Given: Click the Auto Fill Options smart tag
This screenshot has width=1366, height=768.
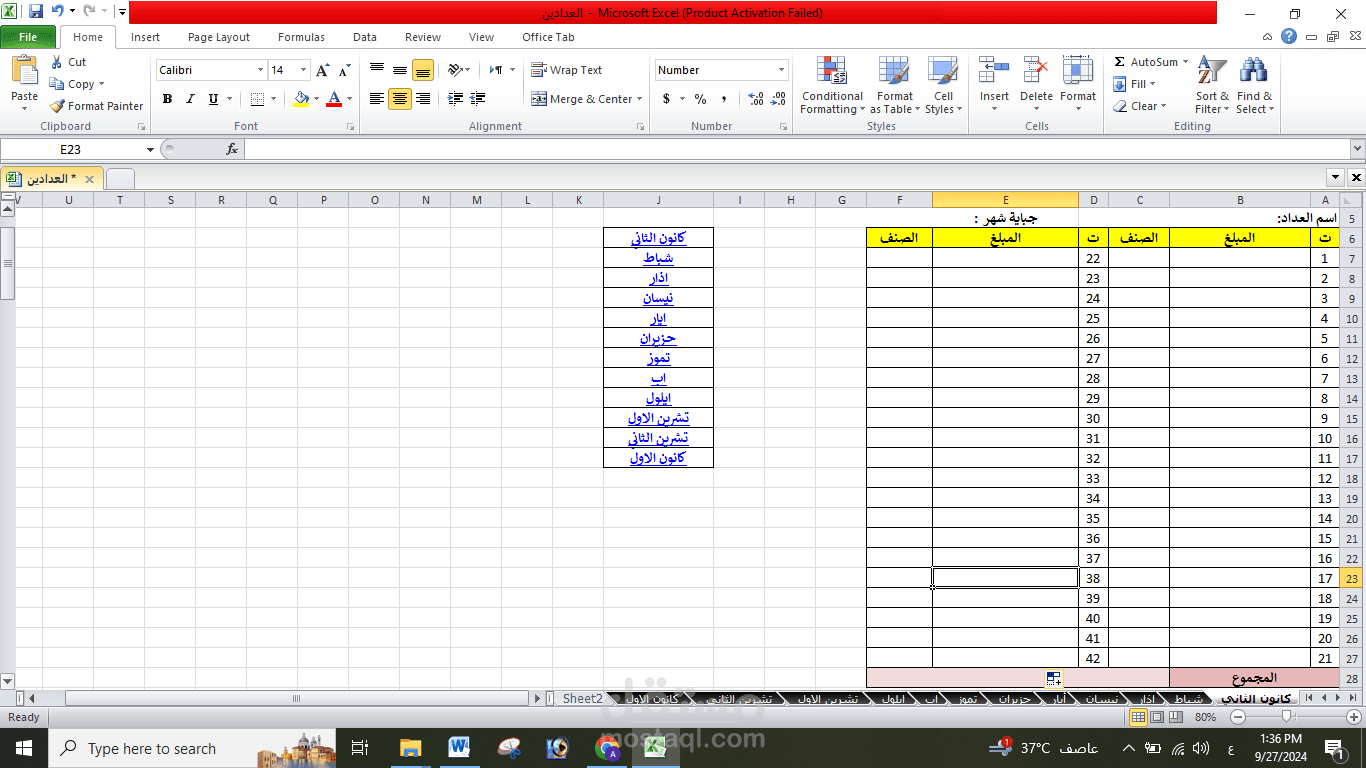Looking at the screenshot, I should click(1053, 679).
